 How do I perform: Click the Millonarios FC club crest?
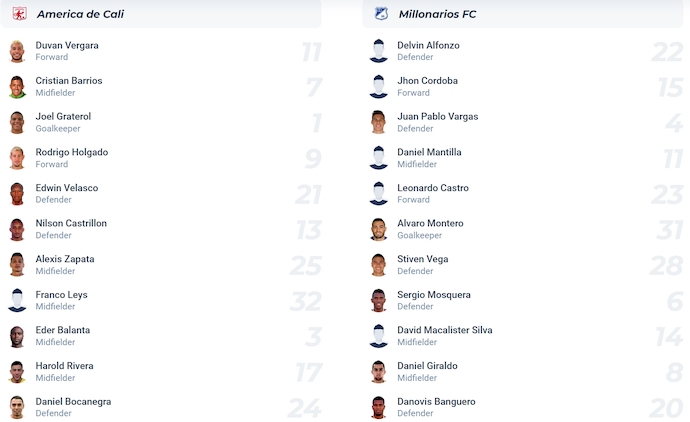381,14
